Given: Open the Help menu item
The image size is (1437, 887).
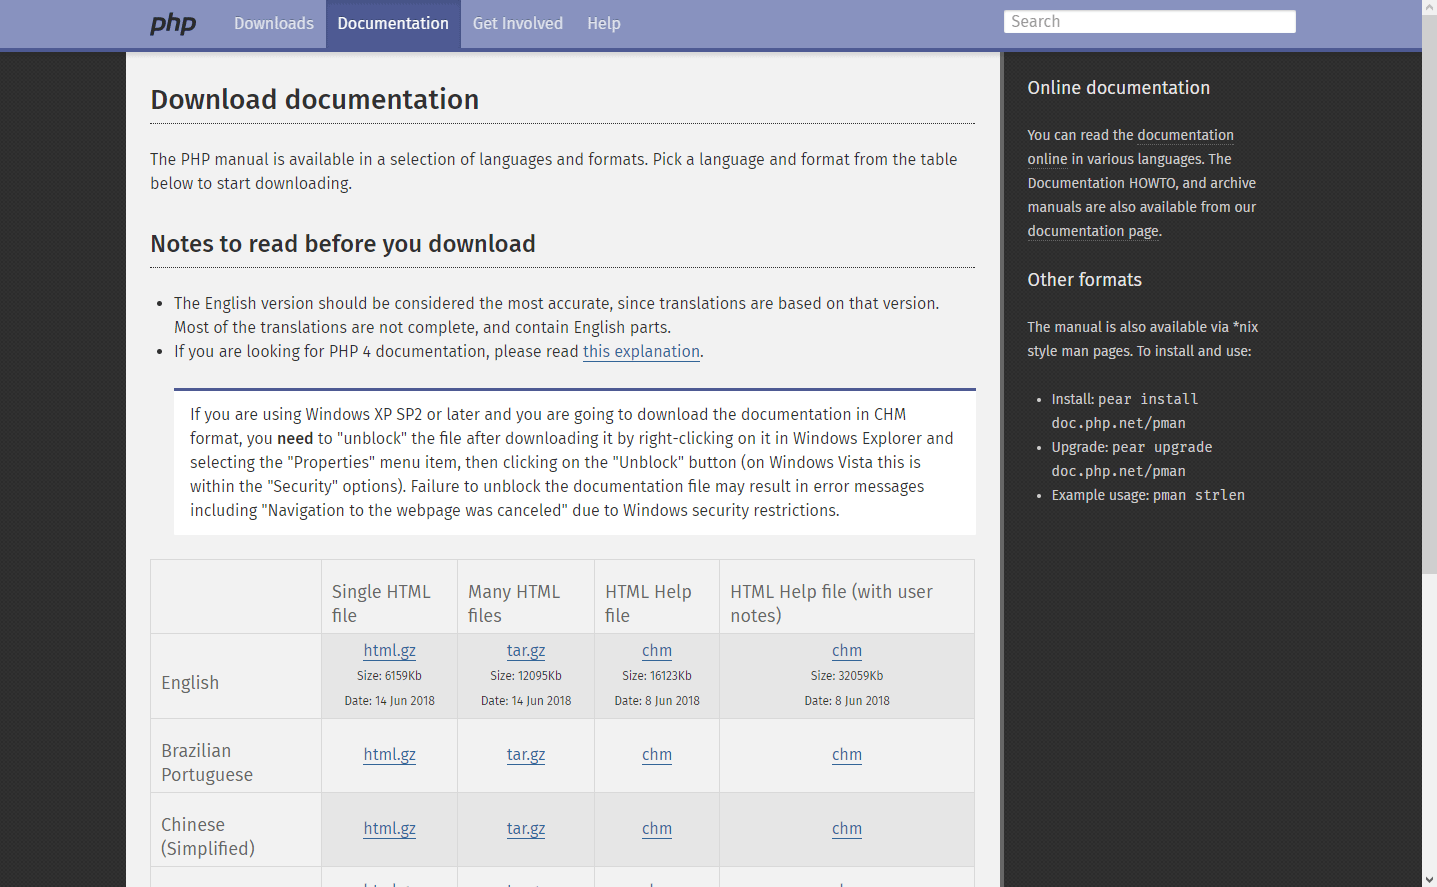Looking at the screenshot, I should click(604, 23).
